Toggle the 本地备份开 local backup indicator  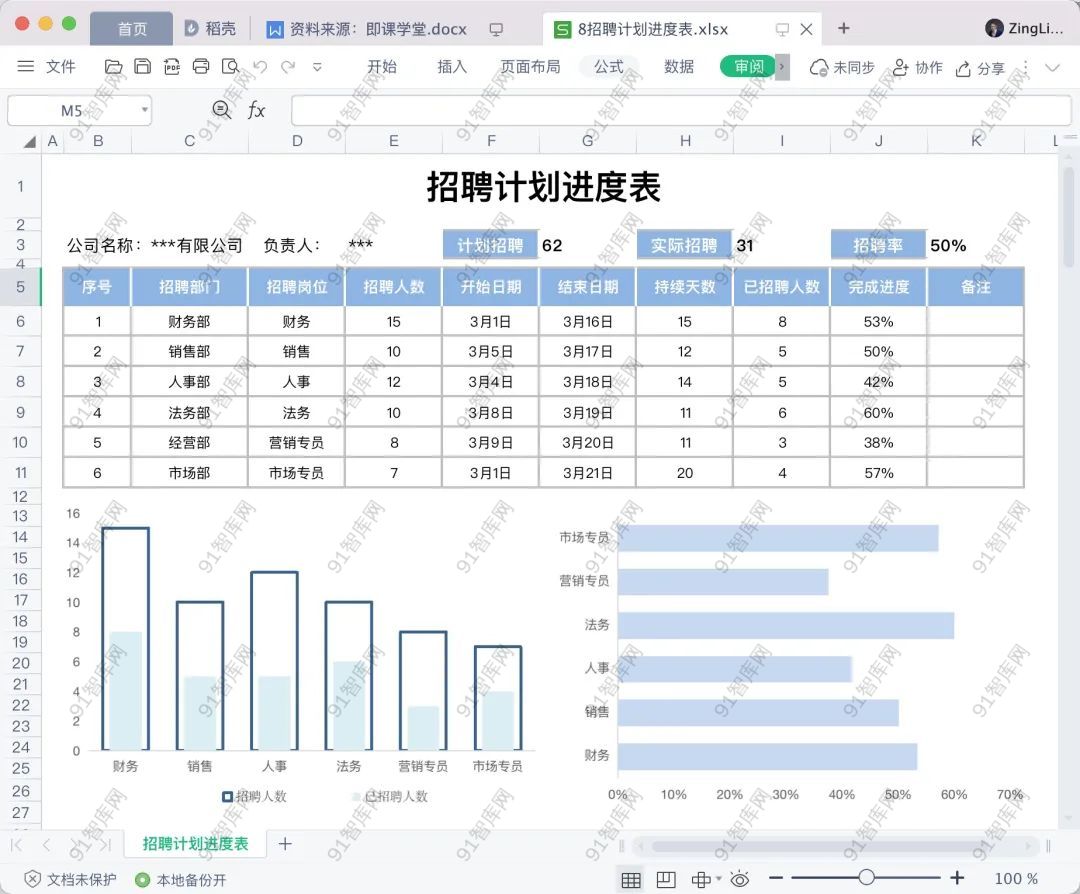tap(181, 880)
